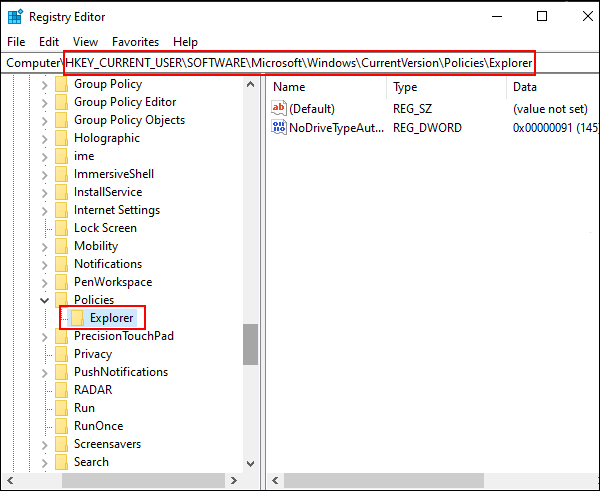Expand the Screensavers key
The image size is (600, 491).
45,444
